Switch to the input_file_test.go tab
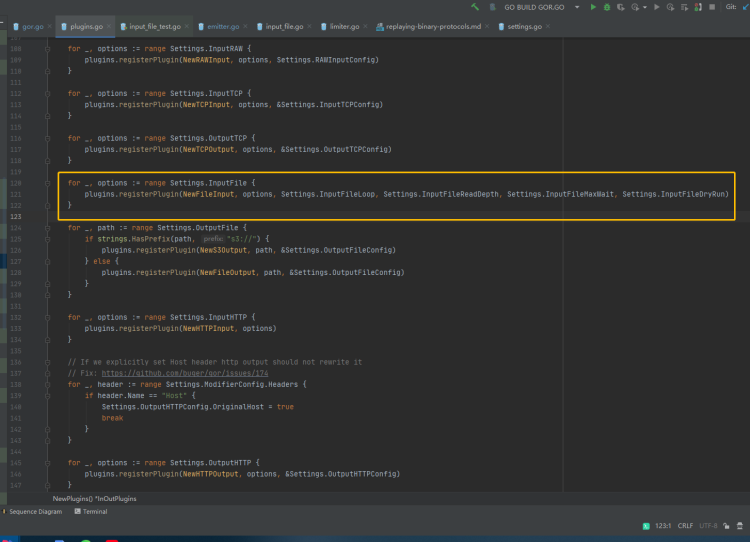The width and height of the screenshot is (750, 542). coord(153,26)
